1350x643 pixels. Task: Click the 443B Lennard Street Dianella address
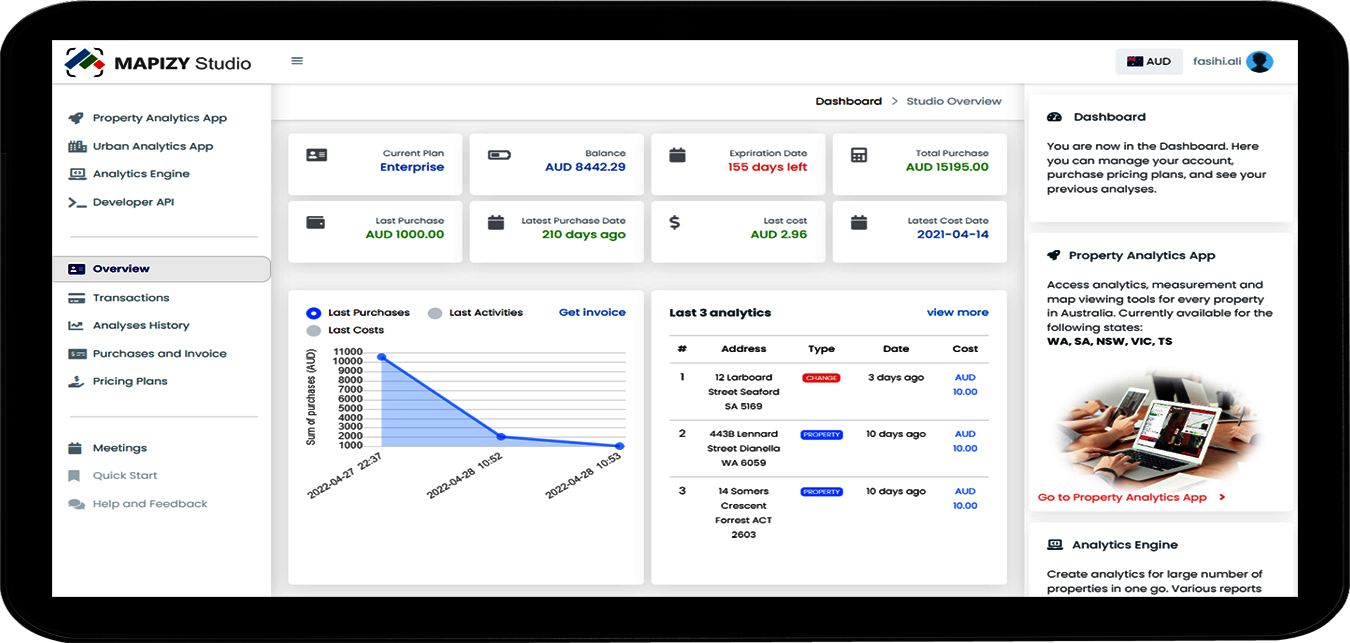(744, 449)
